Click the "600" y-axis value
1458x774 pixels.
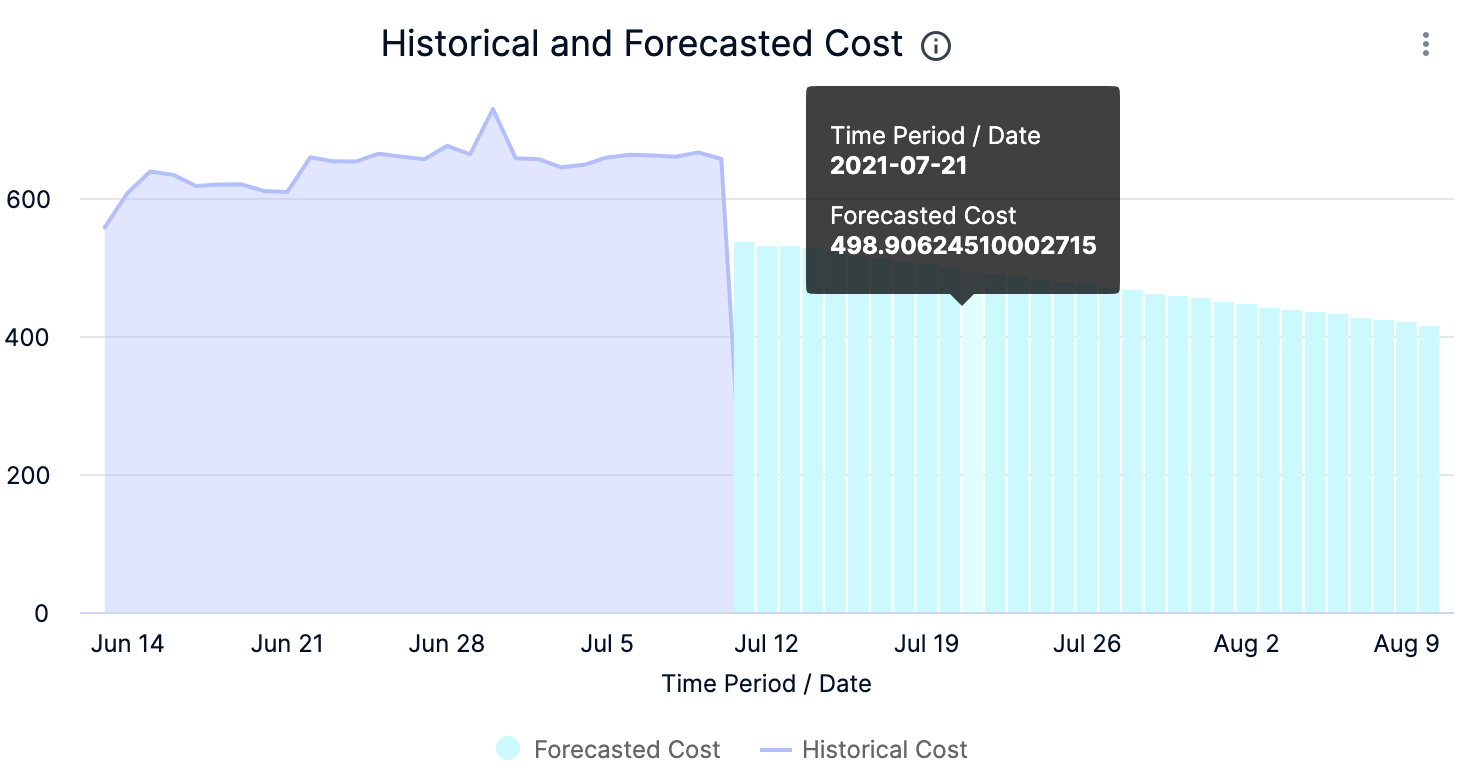click(28, 199)
